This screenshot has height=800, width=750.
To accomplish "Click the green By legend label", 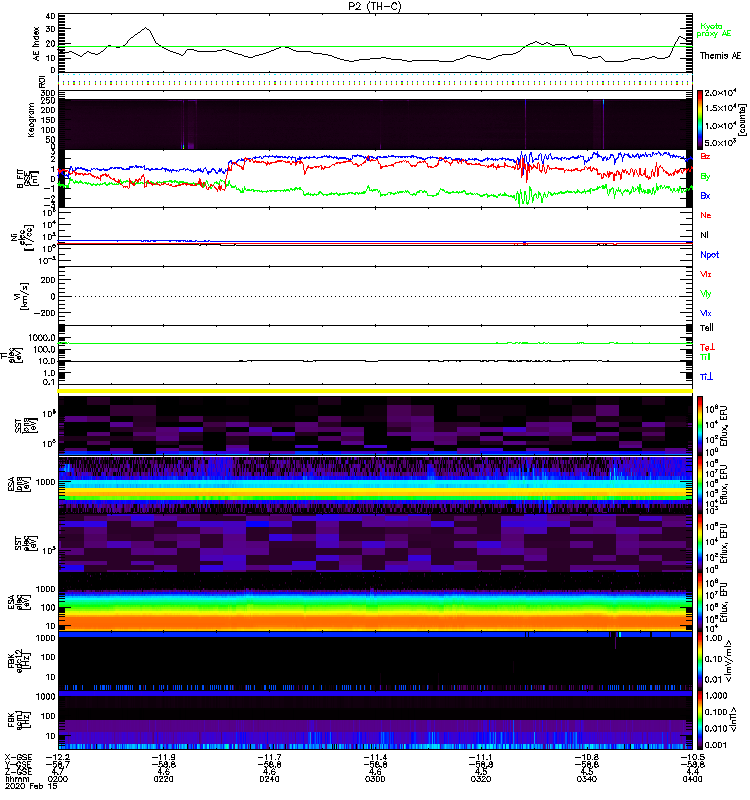I will tap(705, 177).
